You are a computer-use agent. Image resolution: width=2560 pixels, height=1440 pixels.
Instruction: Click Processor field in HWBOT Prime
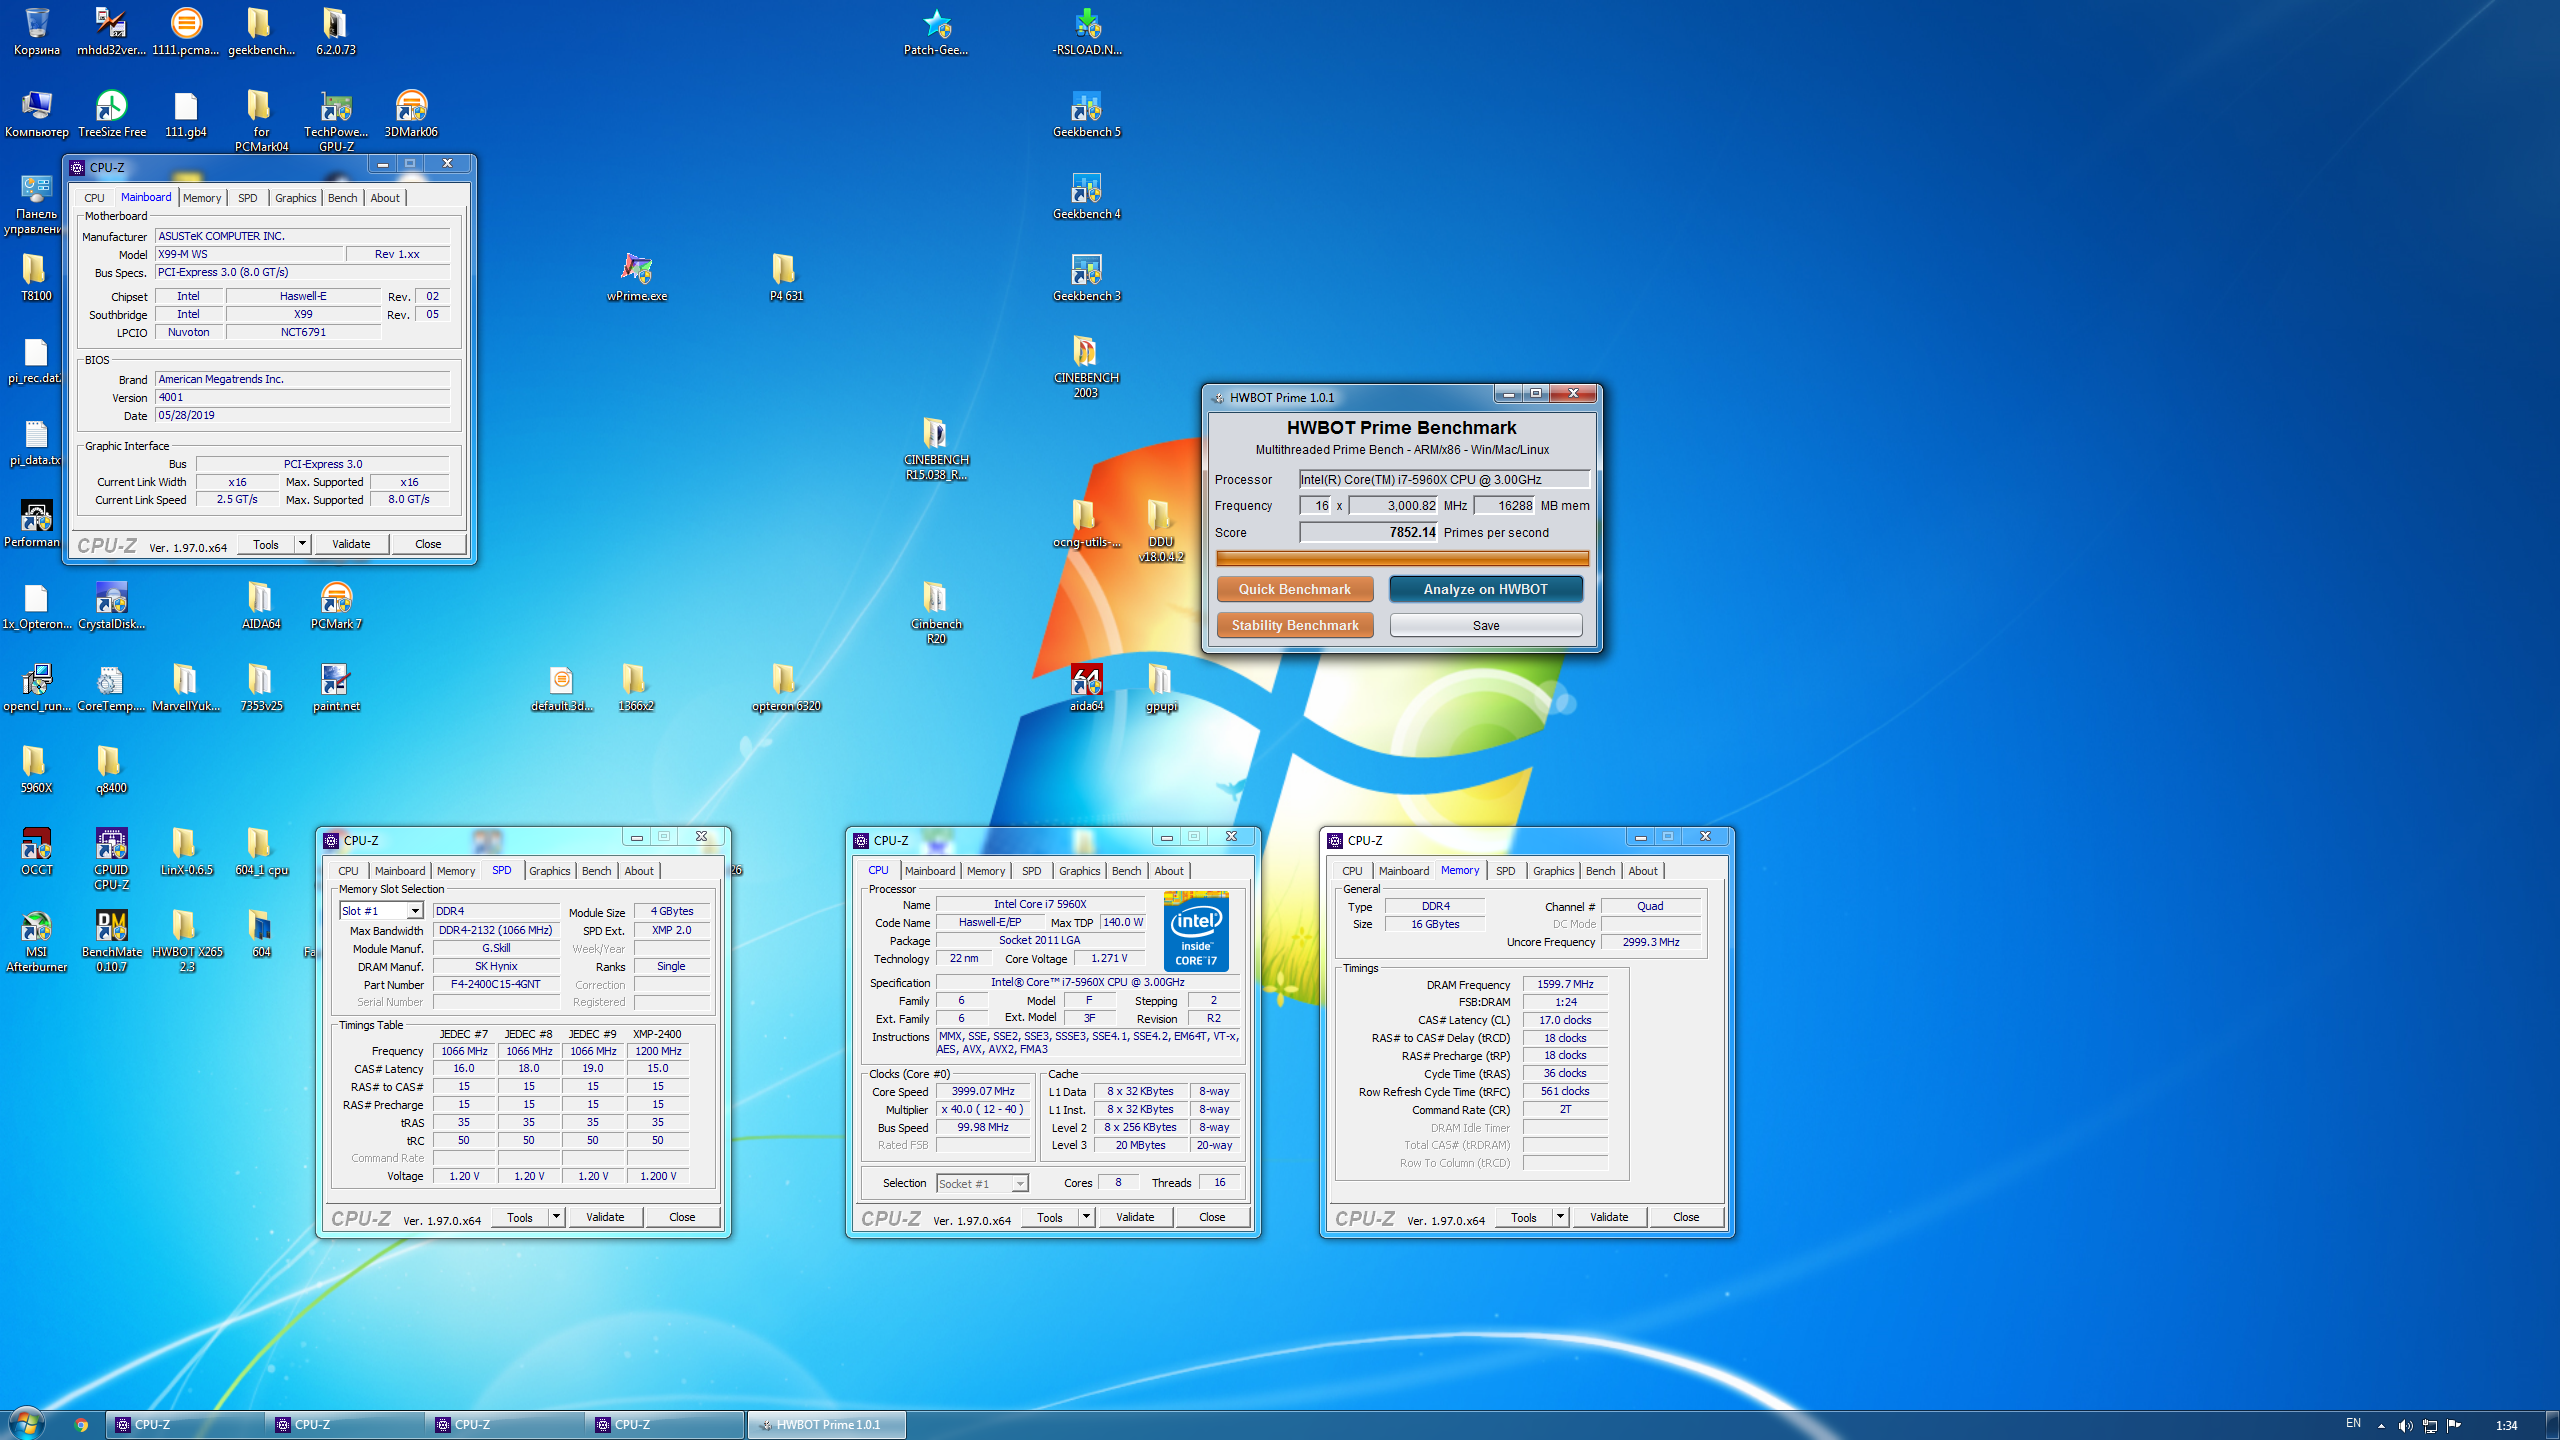click(1444, 479)
